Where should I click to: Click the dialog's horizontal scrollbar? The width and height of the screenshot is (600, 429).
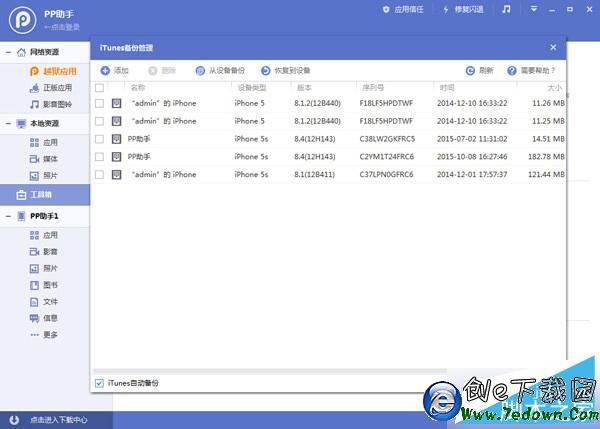click(x=270, y=371)
